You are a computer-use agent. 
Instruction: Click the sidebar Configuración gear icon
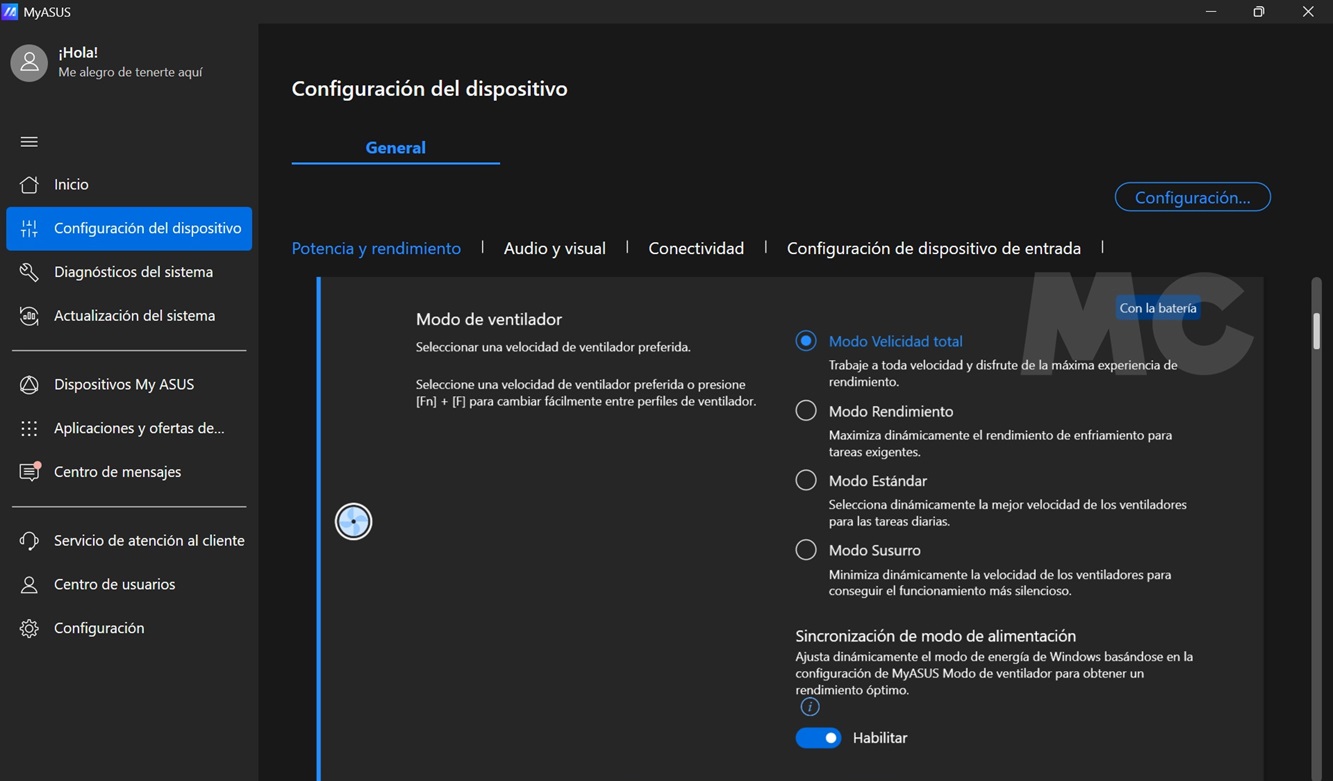pyautogui.click(x=29, y=629)
